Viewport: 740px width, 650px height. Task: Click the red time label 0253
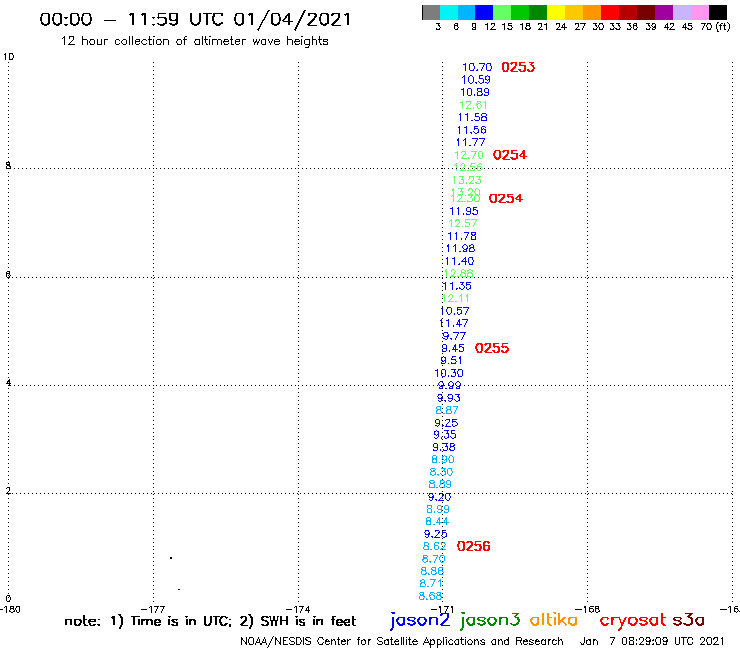pos(518,67)
